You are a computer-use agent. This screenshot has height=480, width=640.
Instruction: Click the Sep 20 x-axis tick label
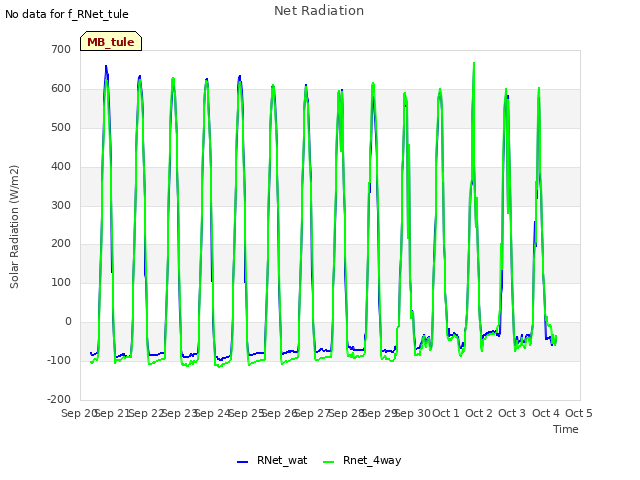[x=79, y=413]
